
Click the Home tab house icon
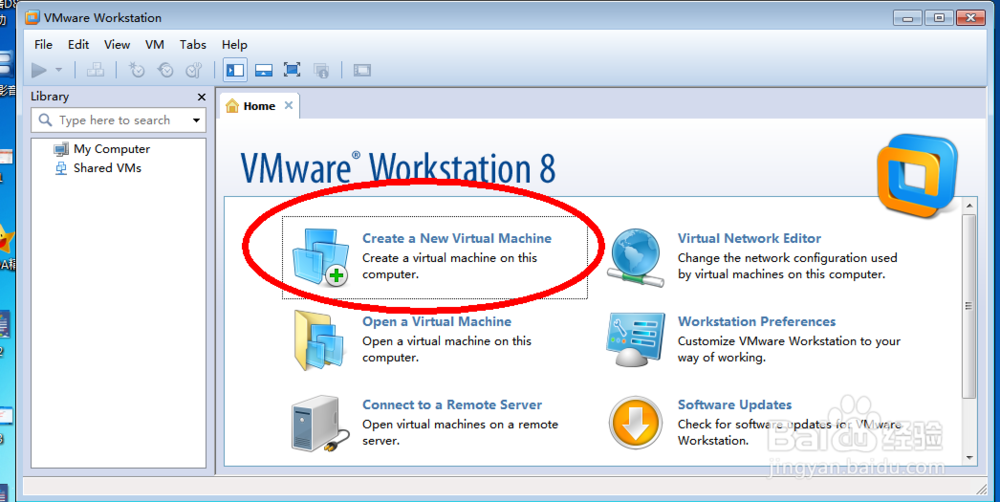click(x=232, y=106)
